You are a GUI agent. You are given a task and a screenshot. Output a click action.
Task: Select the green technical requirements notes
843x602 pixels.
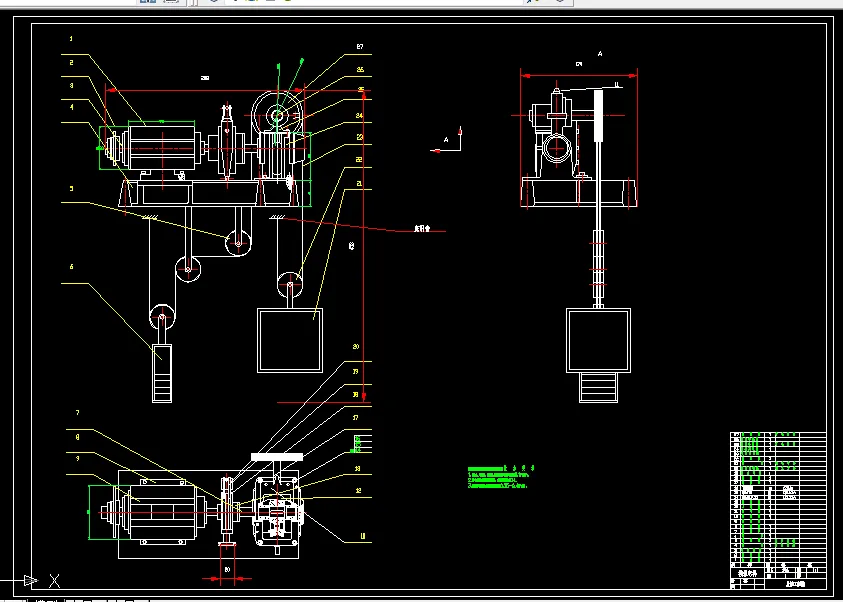click(x=500, y=477)
